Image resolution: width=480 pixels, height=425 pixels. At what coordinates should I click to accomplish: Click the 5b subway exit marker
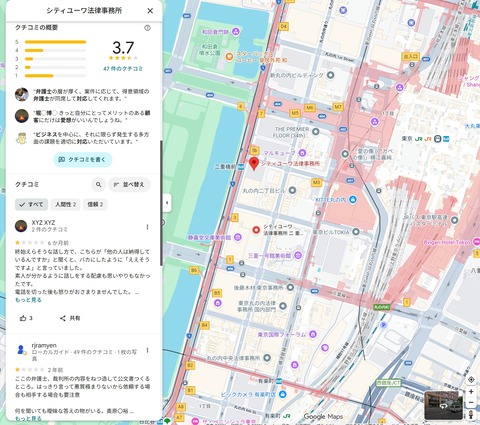click(255, 150)
